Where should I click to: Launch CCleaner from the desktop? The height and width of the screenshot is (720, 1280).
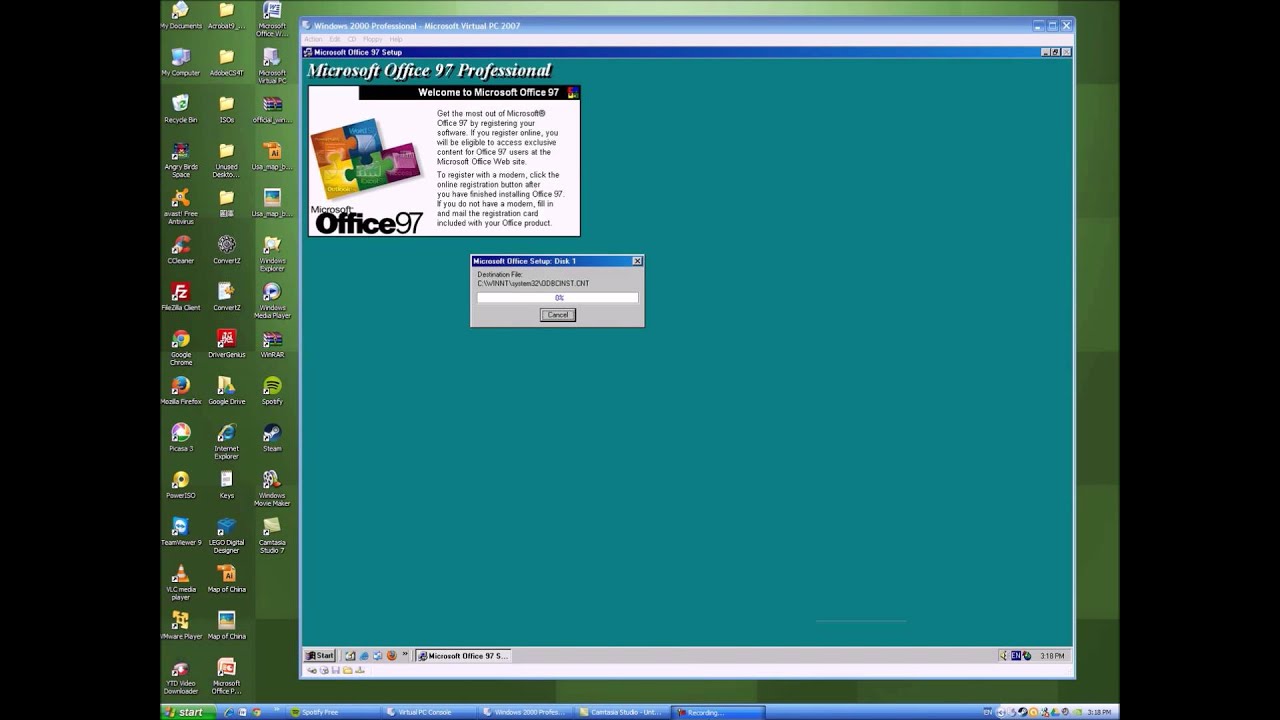coord(181,245)
